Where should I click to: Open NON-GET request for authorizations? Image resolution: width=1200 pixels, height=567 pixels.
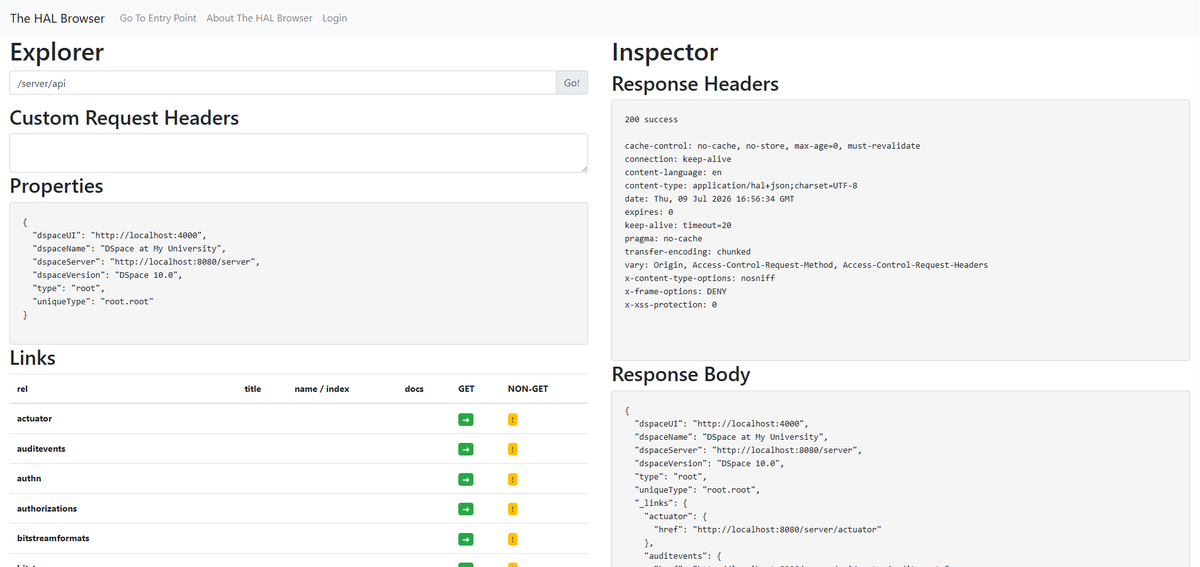(x=512, y=509)
